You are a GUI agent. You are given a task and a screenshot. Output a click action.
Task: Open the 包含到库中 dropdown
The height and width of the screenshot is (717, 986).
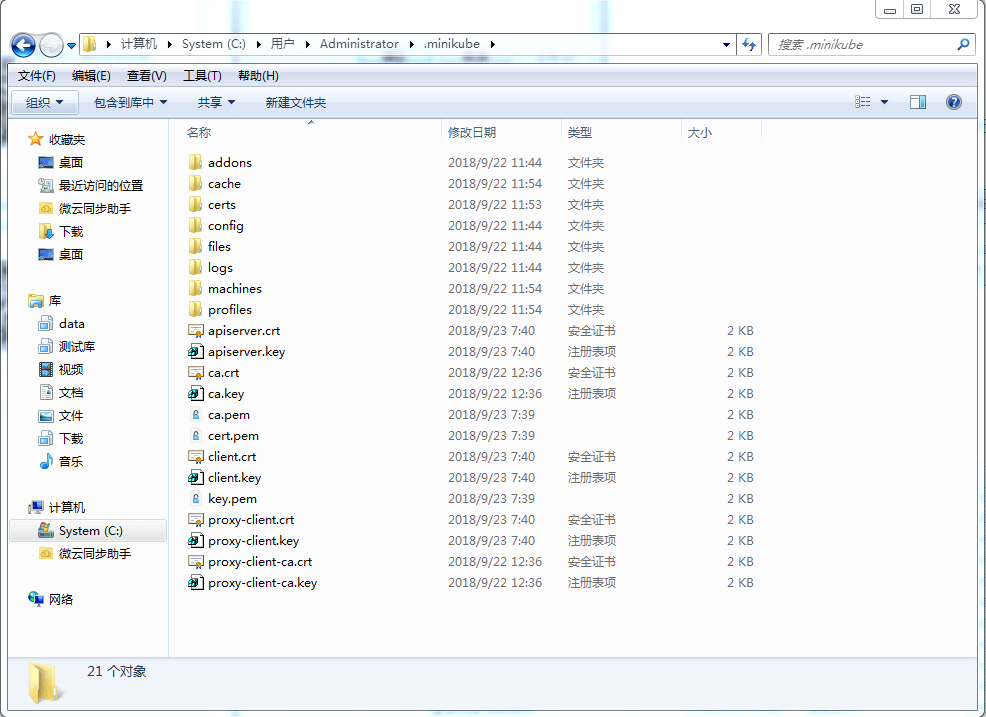click(130, 103)
